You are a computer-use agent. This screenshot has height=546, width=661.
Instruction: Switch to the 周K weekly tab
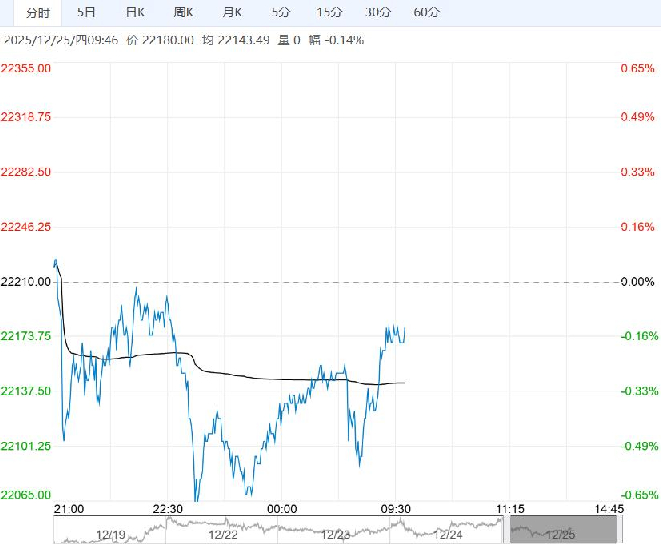pyautogui.click(x=184, y=13)
